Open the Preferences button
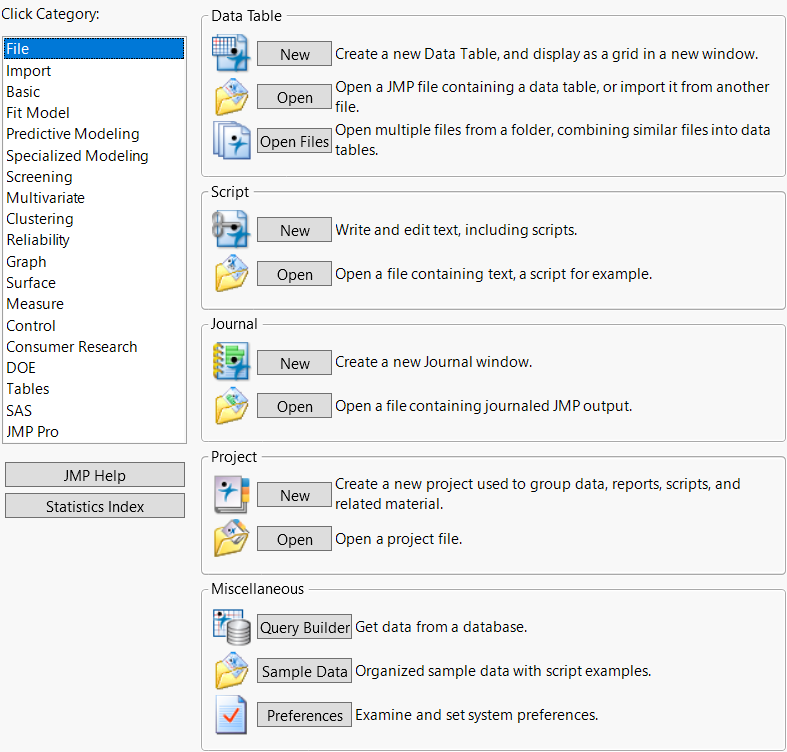787x752 pixels. coord(305,715)
